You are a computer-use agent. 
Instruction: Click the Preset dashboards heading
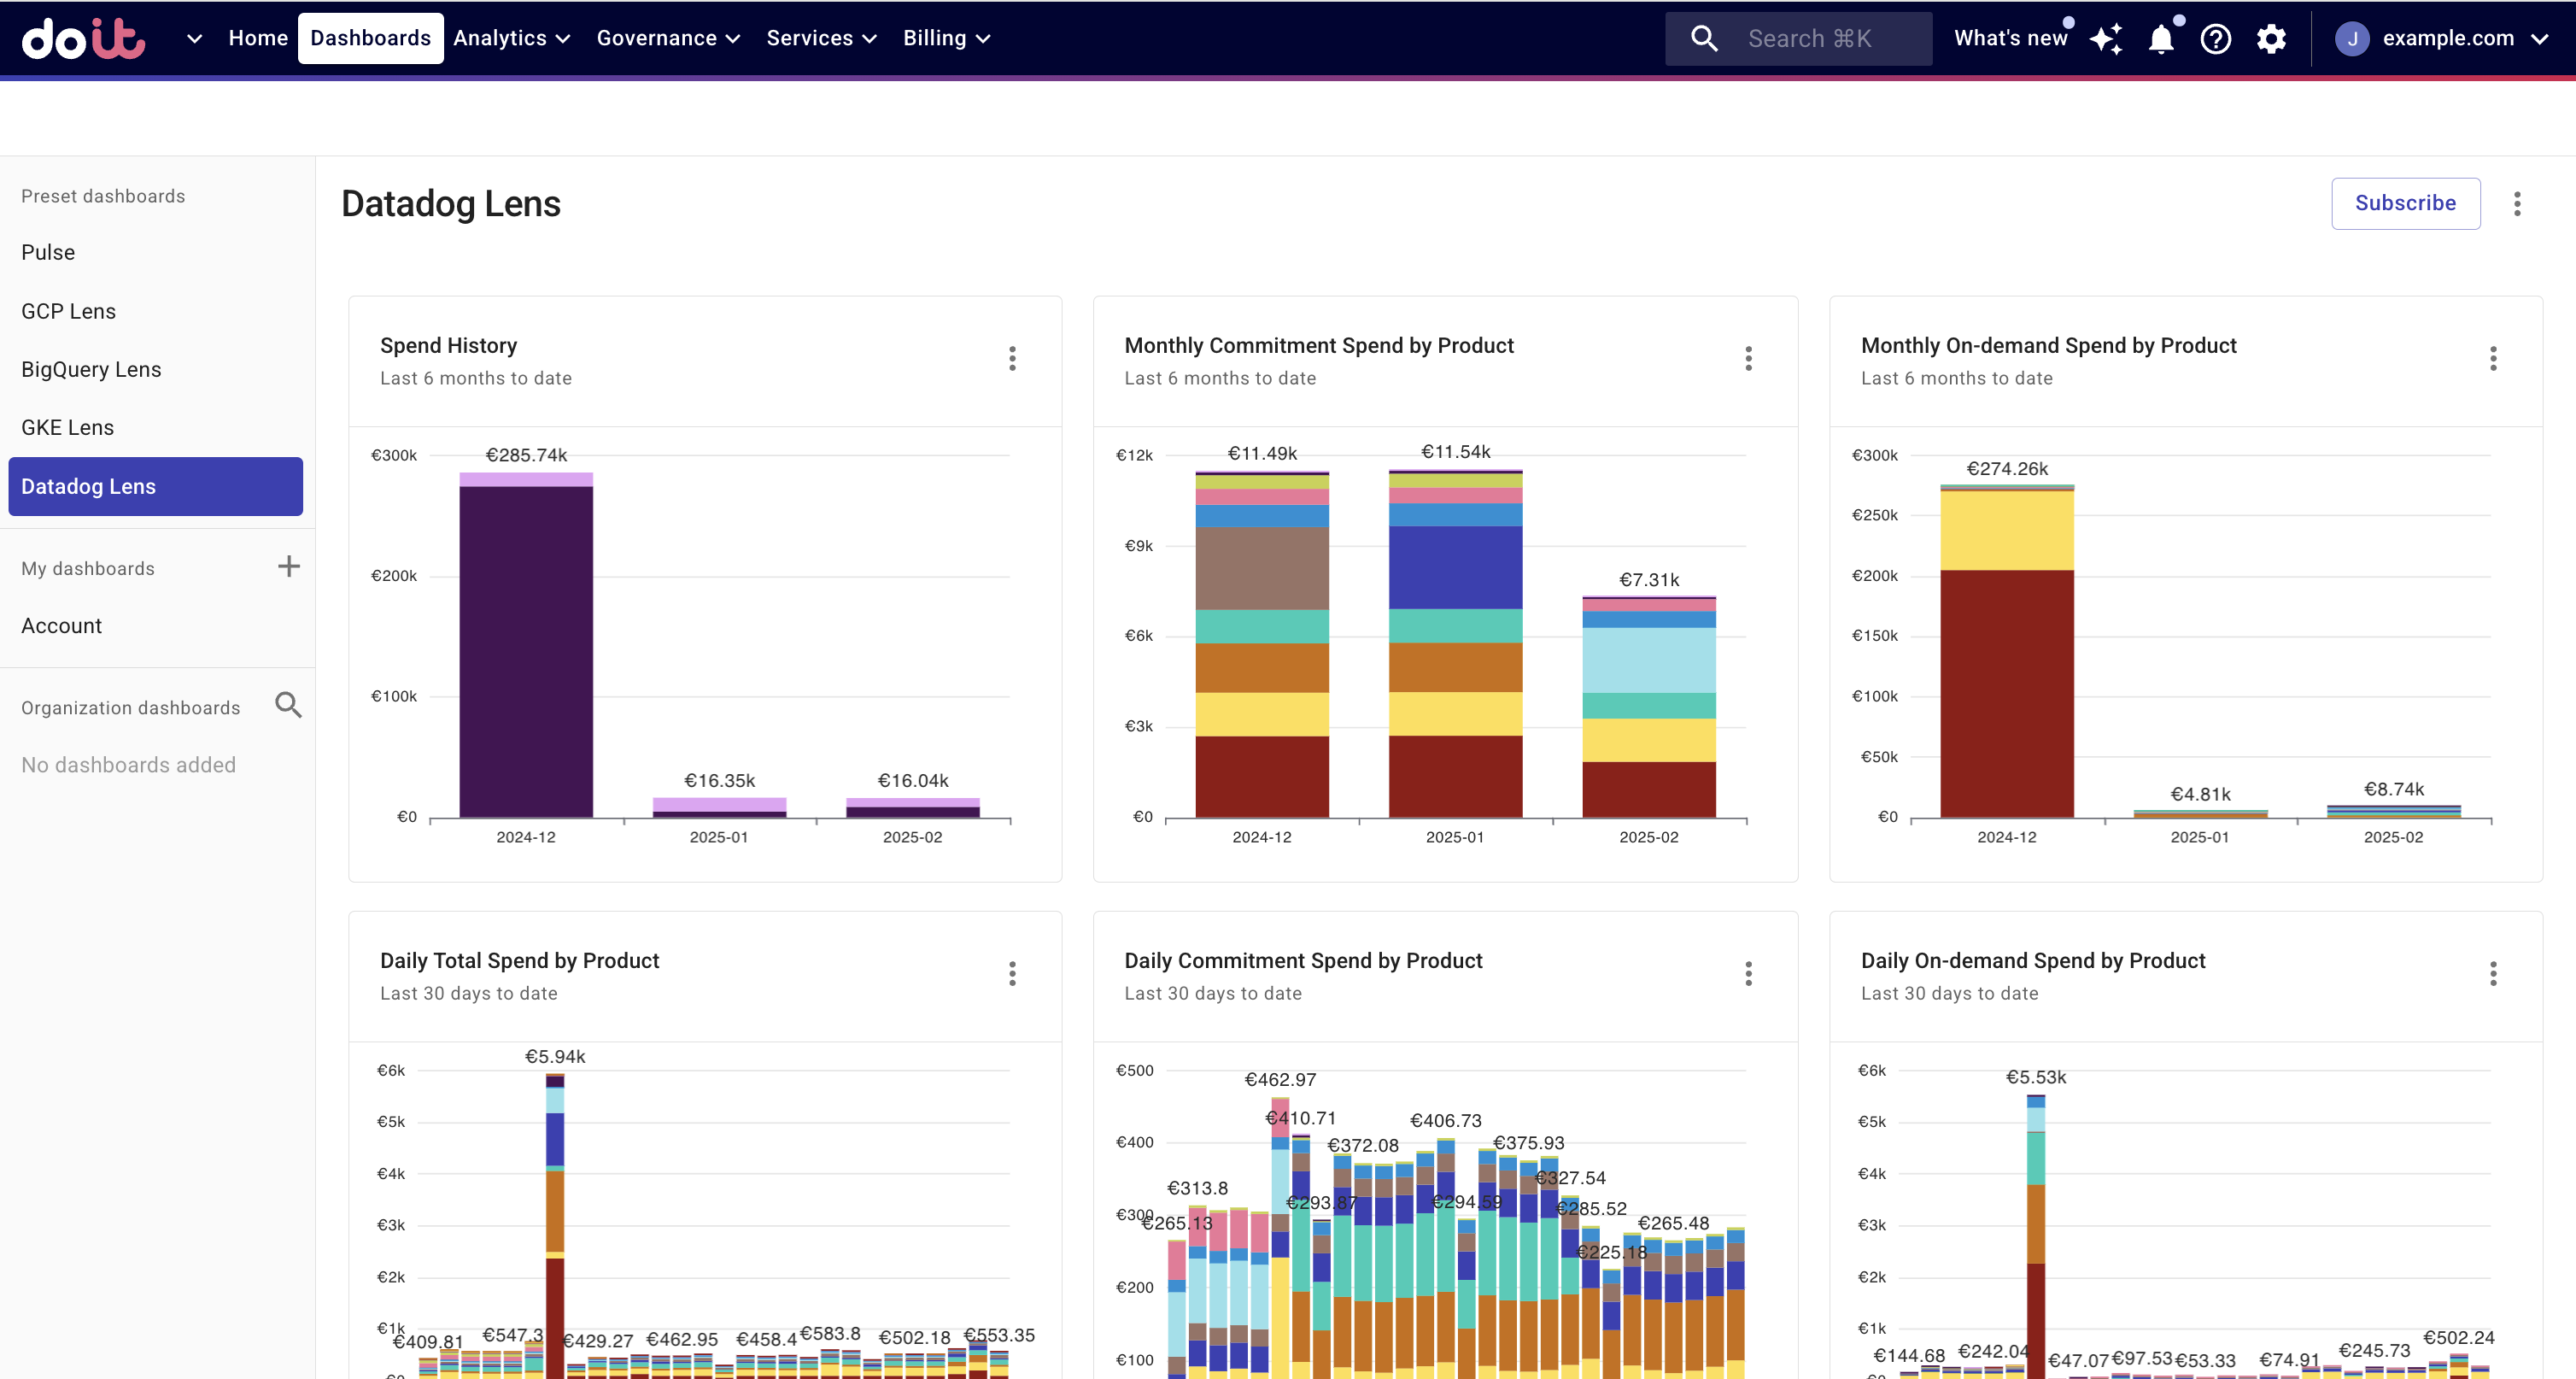(x=103, y=197)
